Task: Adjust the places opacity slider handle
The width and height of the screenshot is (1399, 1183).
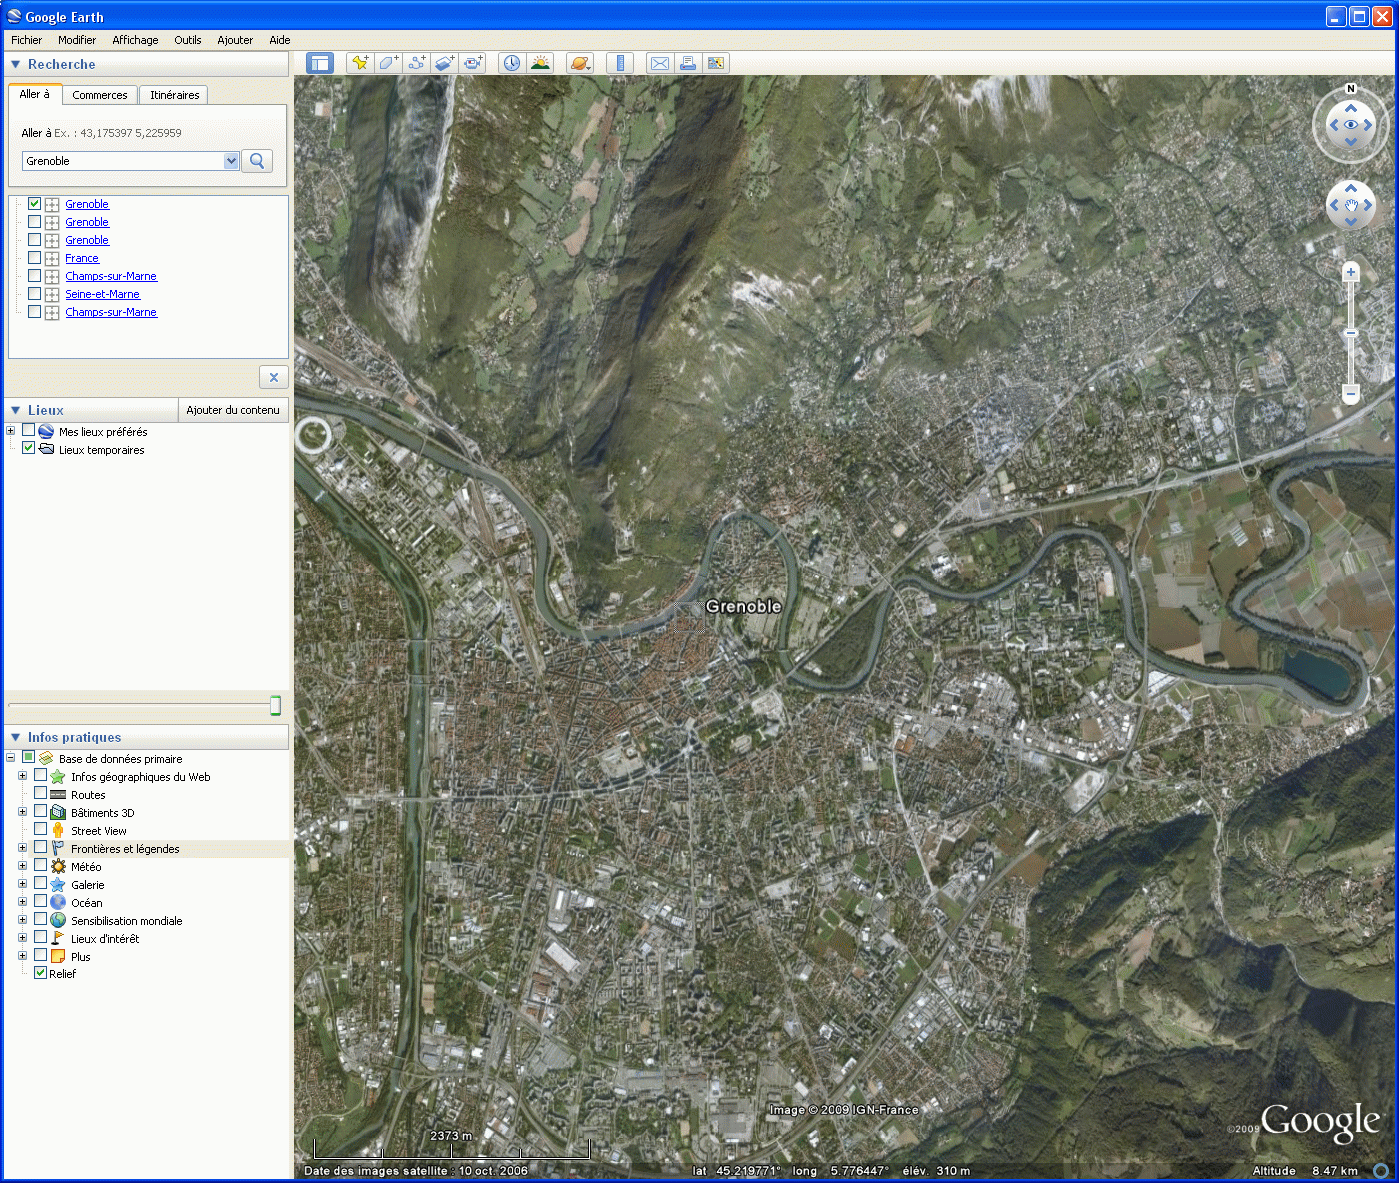Action: point(275,705)
